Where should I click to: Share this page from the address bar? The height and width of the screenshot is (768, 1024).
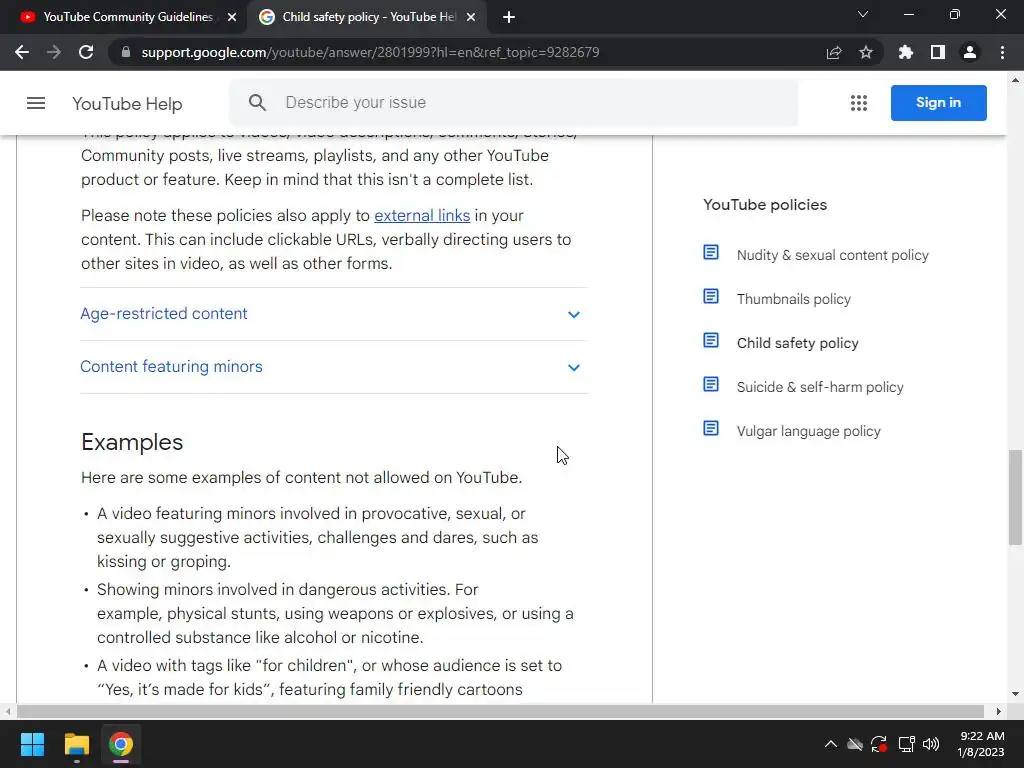(x=834, y=53)
